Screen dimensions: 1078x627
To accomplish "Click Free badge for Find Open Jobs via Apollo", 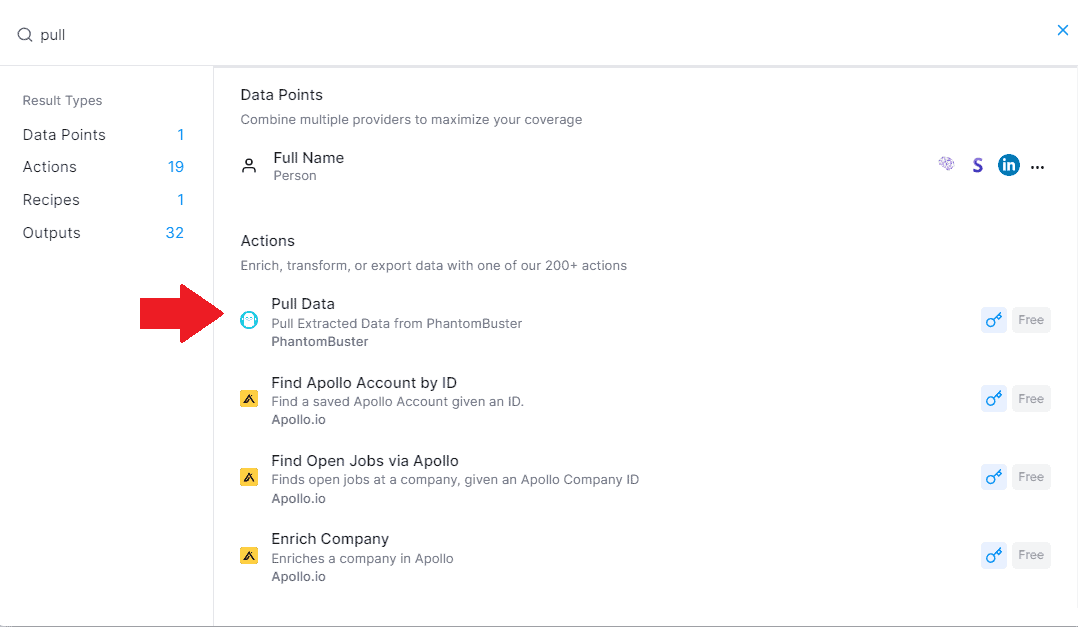I will tap(1031, 477).
